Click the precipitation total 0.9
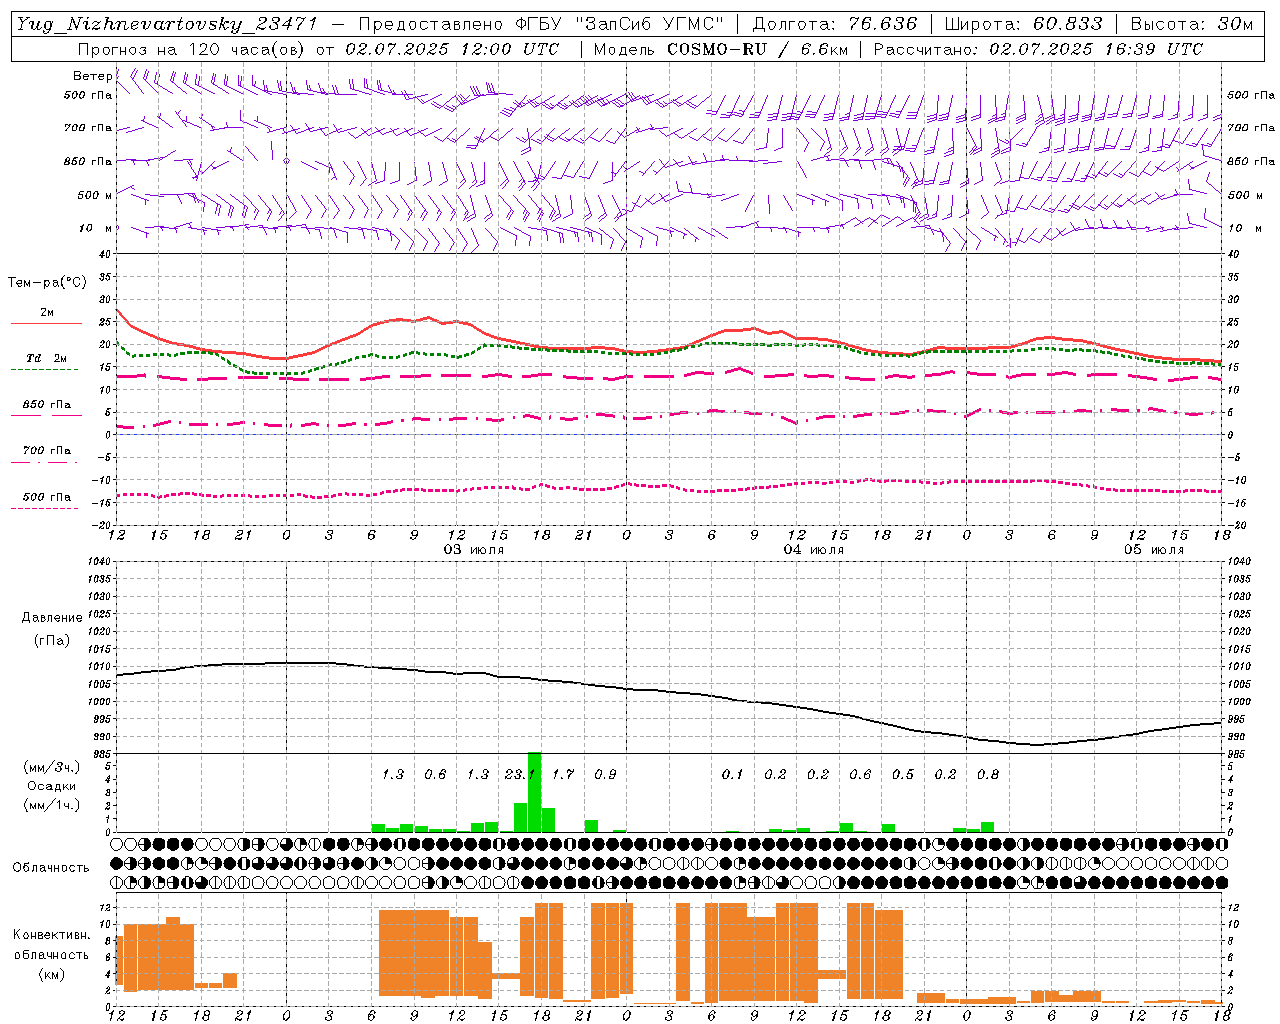 (605, 775)
